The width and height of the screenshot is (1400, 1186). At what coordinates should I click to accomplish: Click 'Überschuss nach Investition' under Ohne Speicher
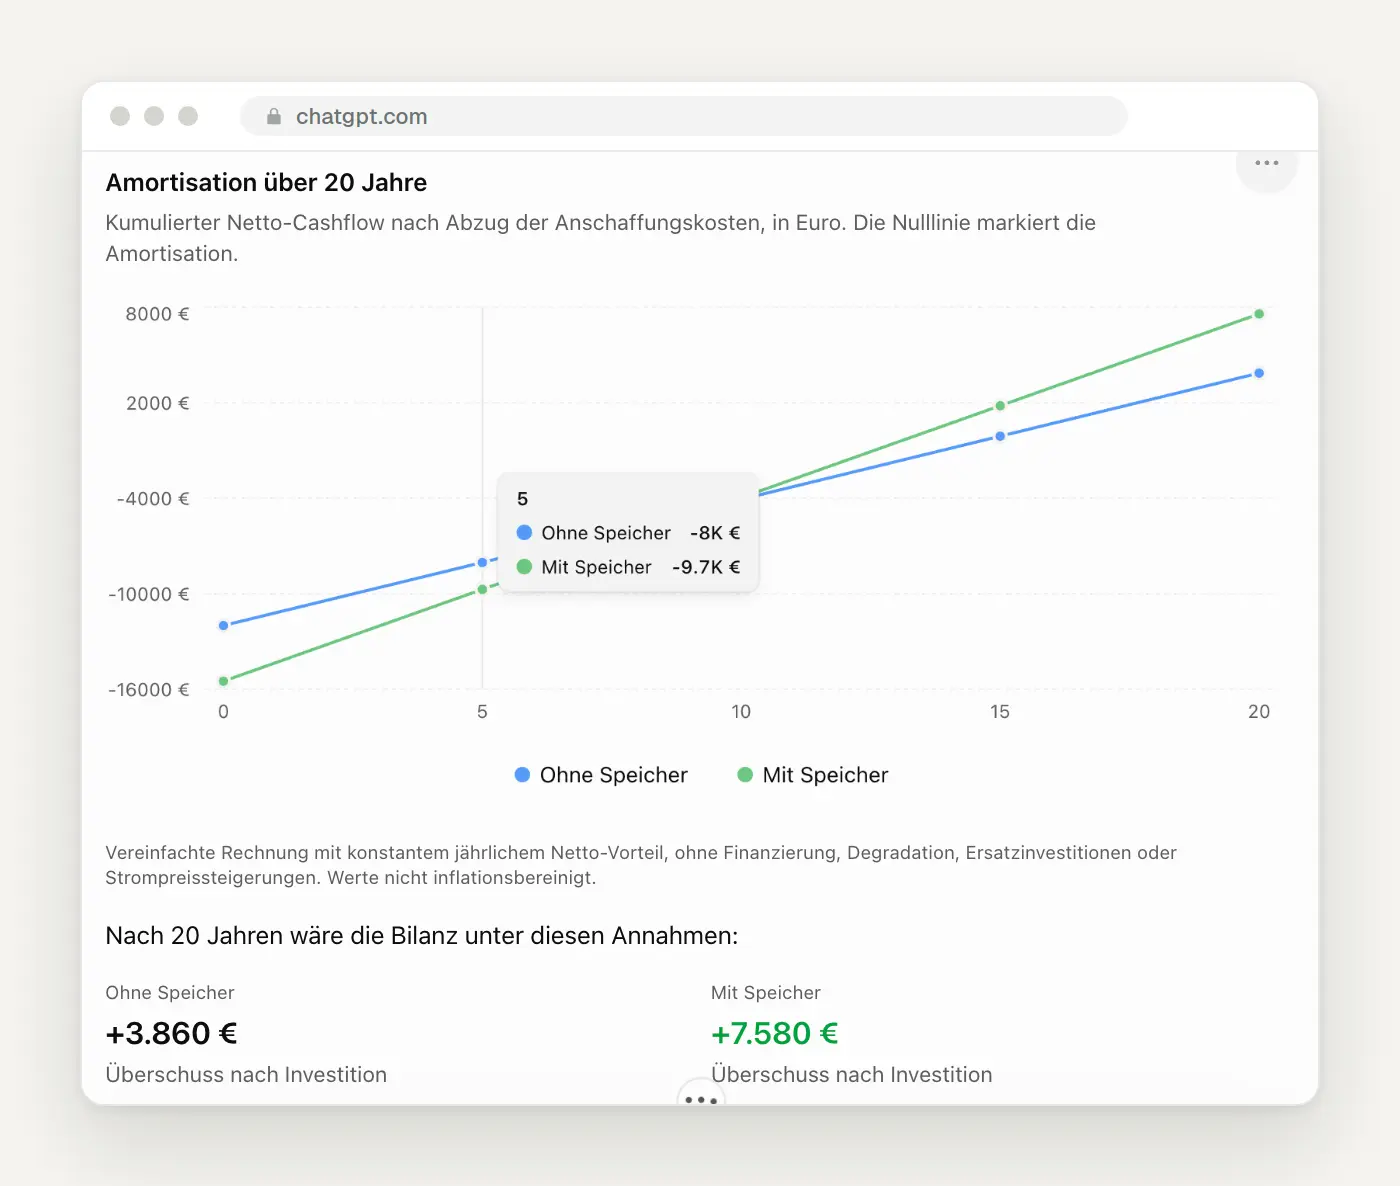click(246, 1075)
